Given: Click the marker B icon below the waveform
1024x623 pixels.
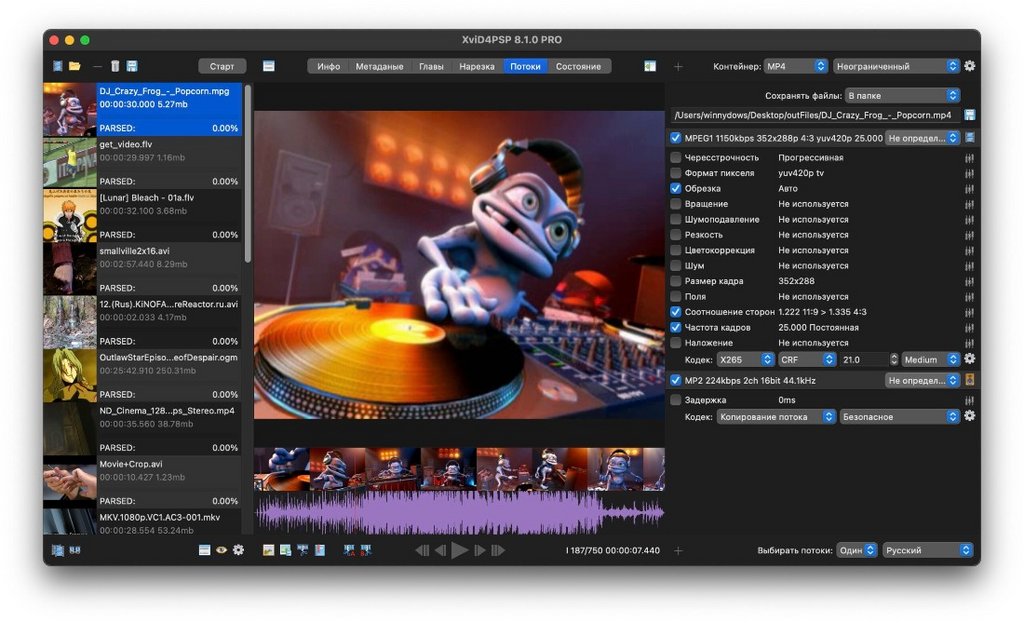Looking at the screenshot, I should click(x=366, y=550).
